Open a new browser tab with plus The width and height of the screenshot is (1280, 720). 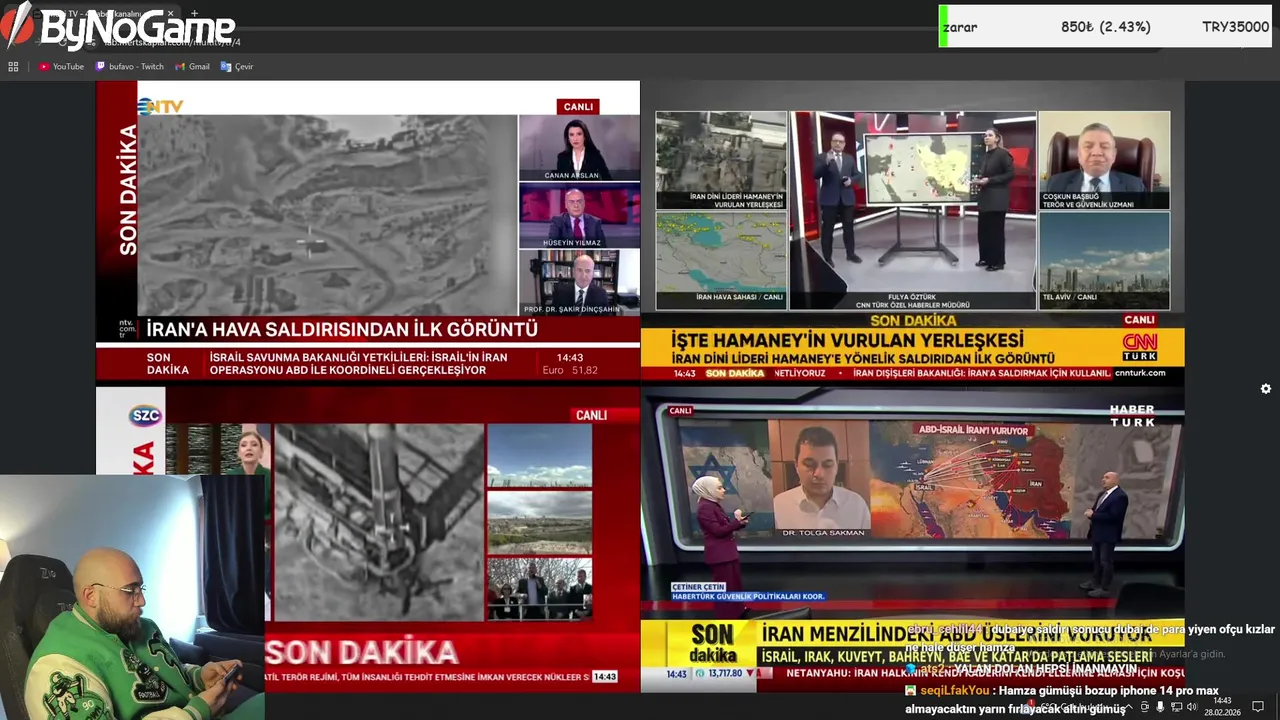(x=194, y=14)
